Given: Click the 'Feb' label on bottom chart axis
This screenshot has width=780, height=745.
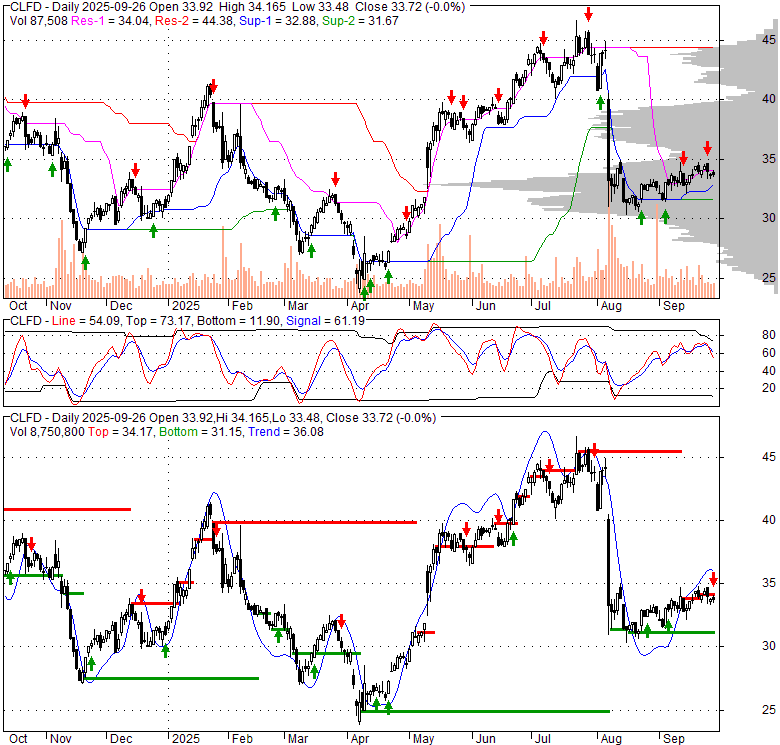Looking at the screenshot, I should [x=242, y=739].
